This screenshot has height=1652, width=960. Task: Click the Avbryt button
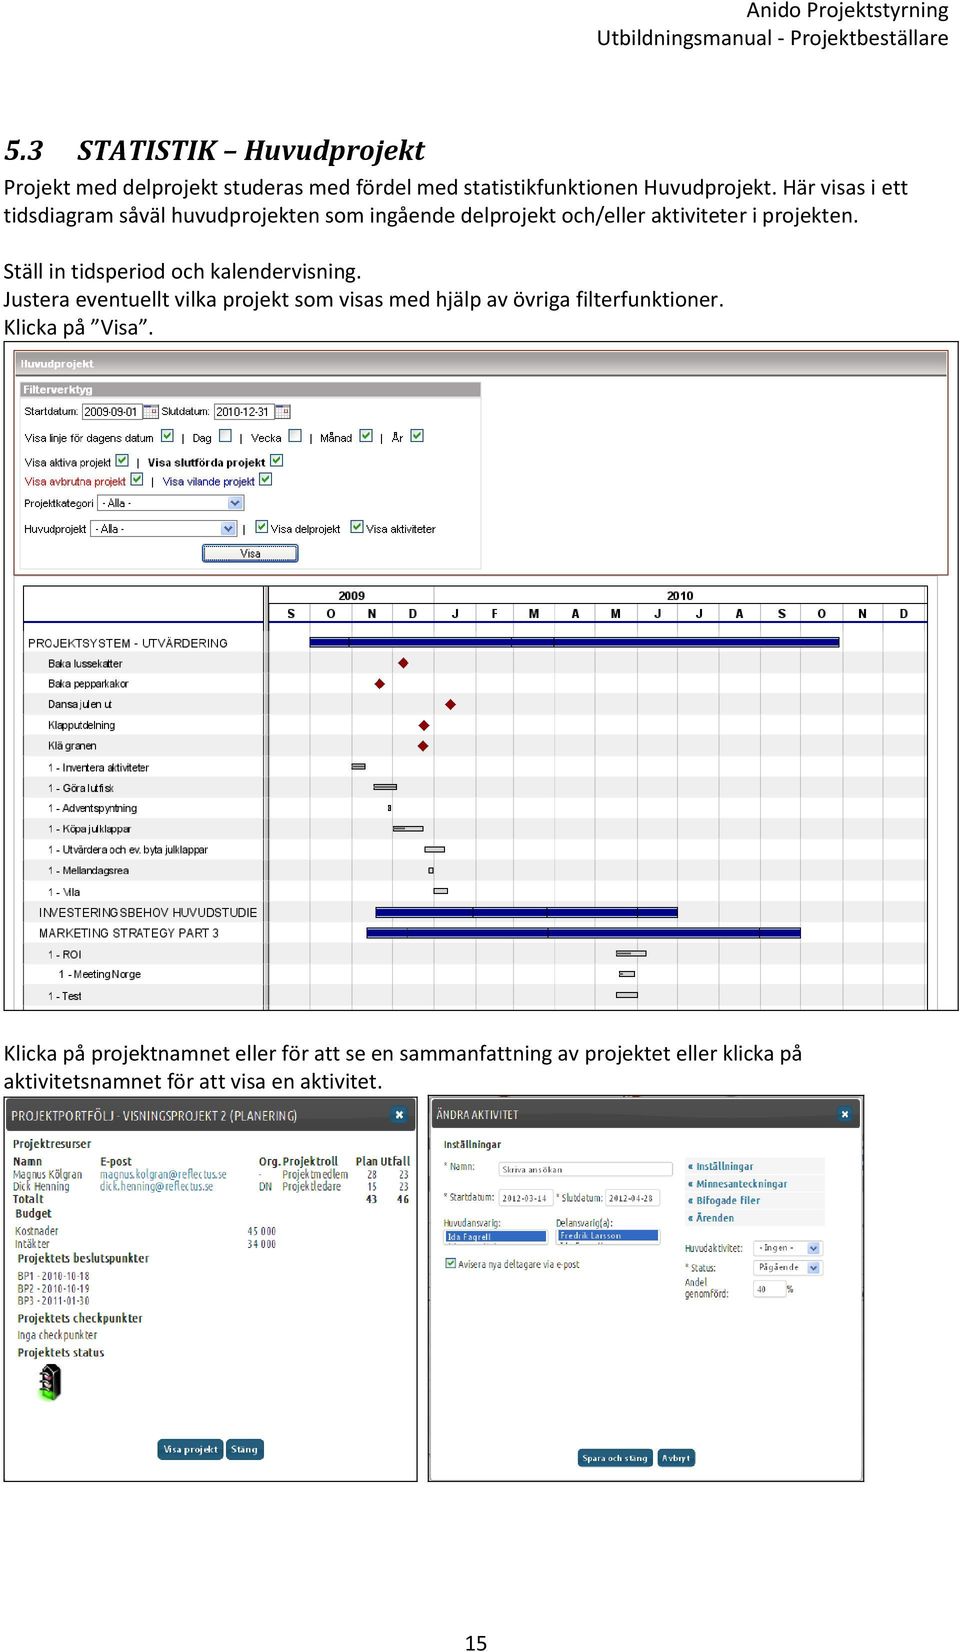point(676,1458)
